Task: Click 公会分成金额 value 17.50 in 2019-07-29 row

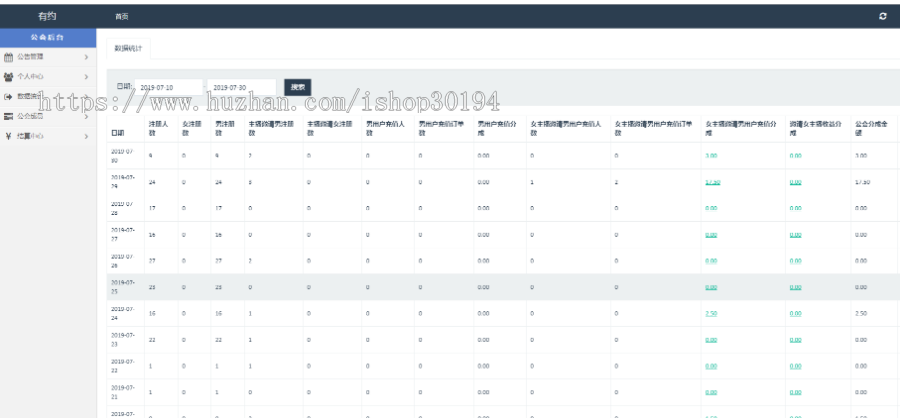Action: pyautogui.click(x=862, y=182)
